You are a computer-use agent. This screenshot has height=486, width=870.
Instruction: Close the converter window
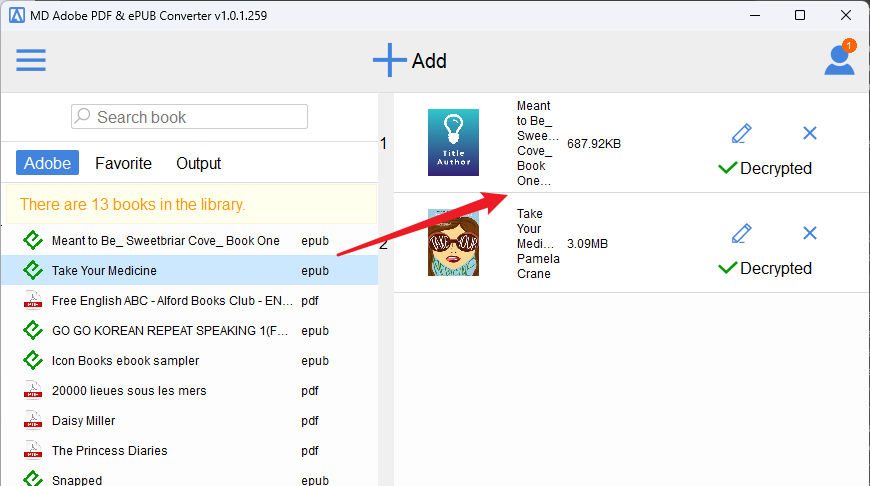click(x=846, y=15)
